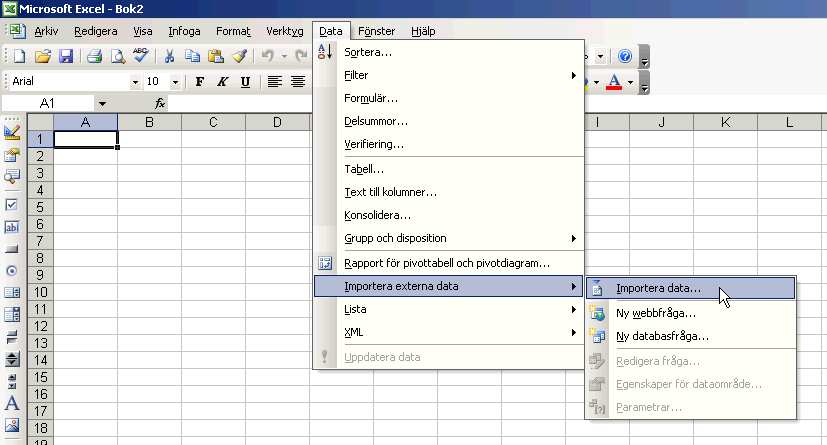Toggle left text alignment
Viewport: 827px width, 445px height.
click(274, 82)
